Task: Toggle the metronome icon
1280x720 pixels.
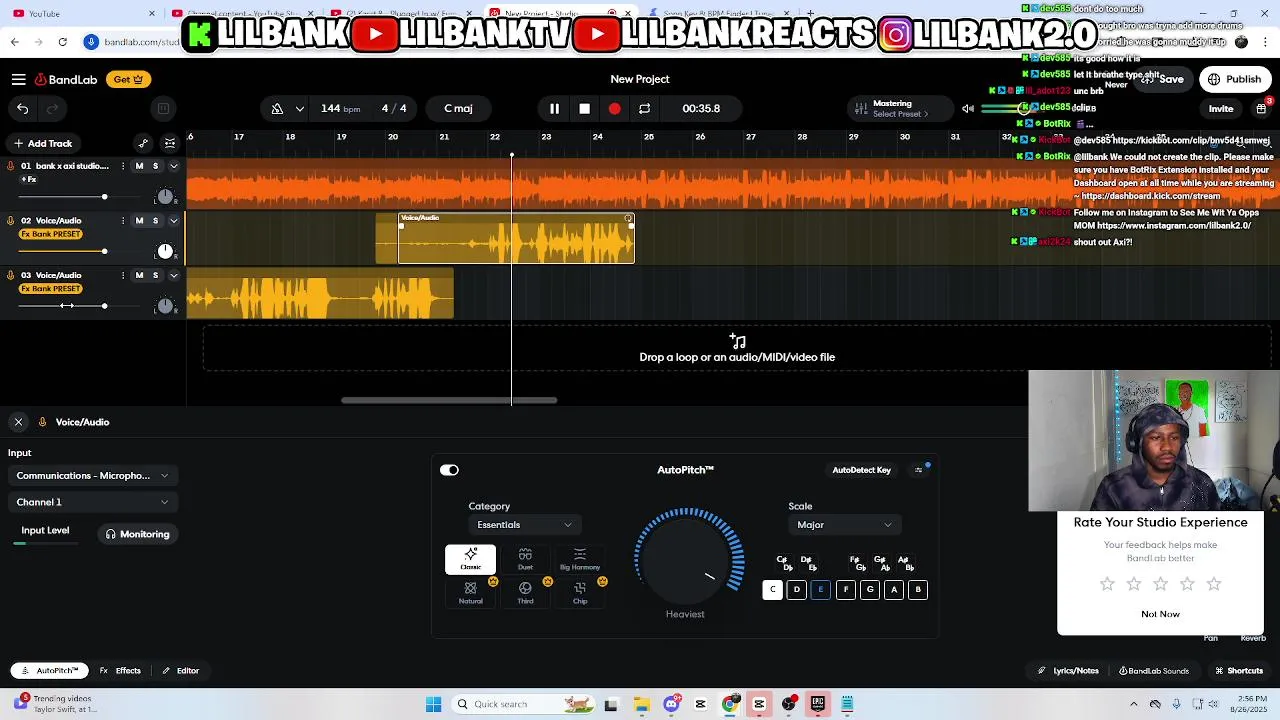Action: pyautogui.click(x=276, y=108)
